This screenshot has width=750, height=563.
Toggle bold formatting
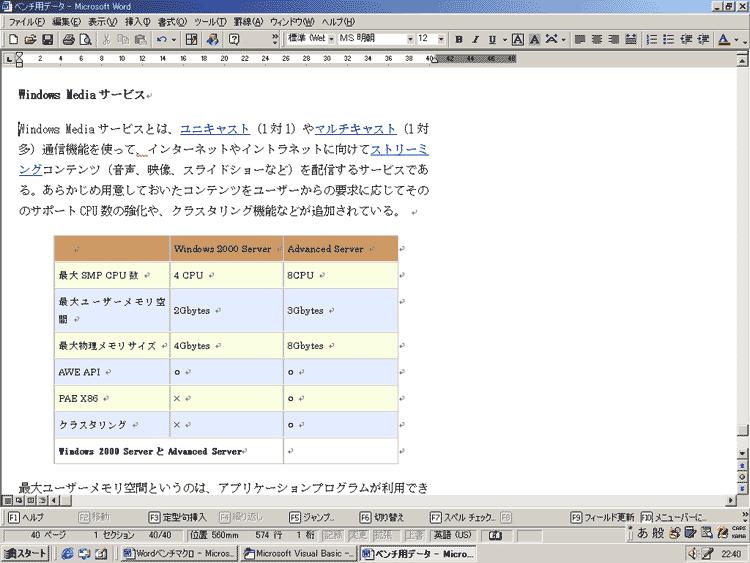coord(459,39)
